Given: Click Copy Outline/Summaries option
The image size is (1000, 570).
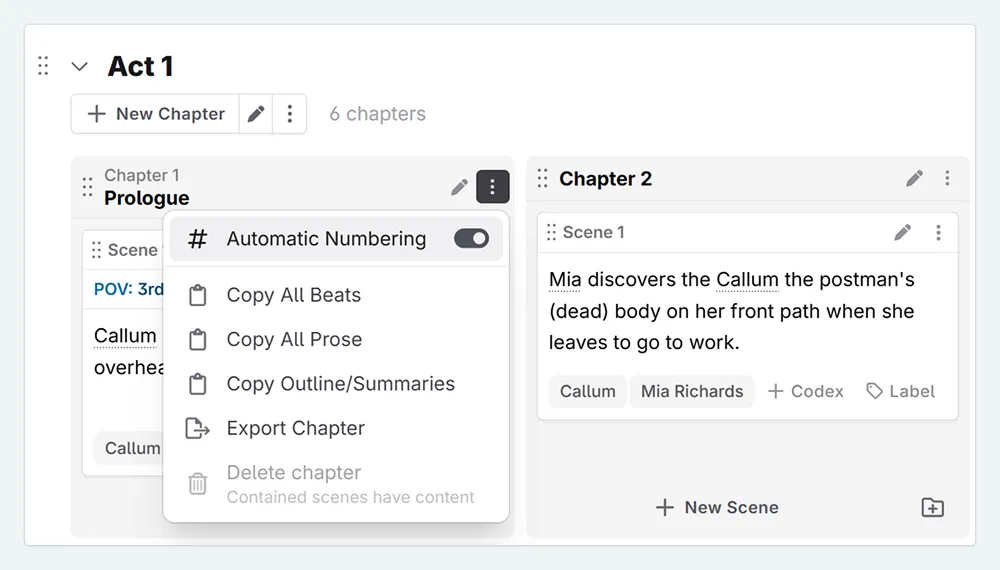Looking at the screenshot, I should pyautogui.click(x=340, y=384).
